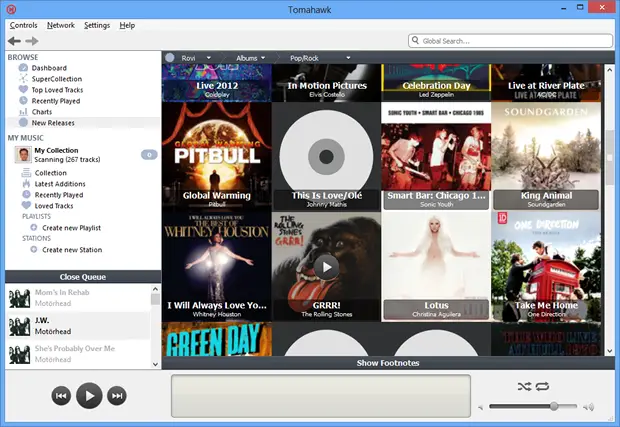Select Mom's In Rehab in the queue
This screenshot has width=620, height=427.
pyautogui.click(x=78, y=298)
